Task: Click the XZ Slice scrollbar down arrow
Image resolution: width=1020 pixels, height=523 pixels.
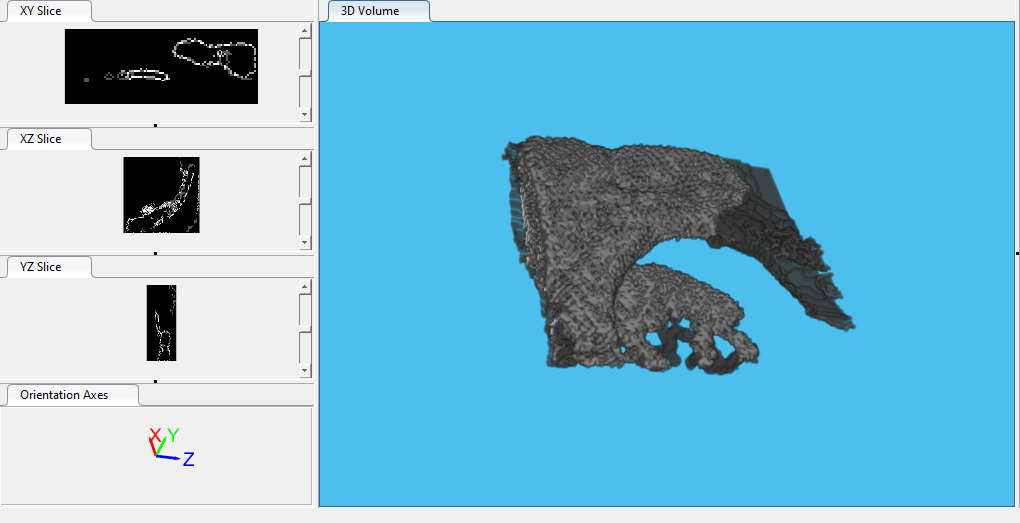Action: coord(305,242)
